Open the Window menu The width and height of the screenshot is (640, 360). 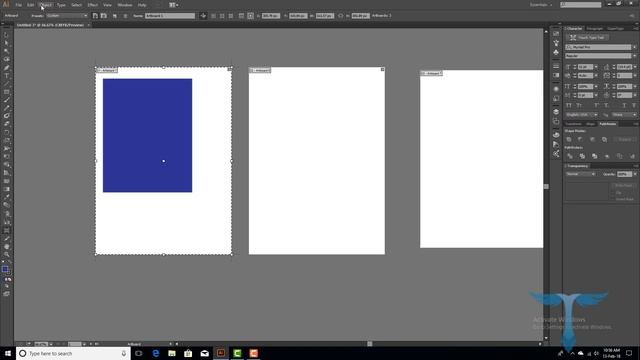pyautogui.click(x=125, y=5)
